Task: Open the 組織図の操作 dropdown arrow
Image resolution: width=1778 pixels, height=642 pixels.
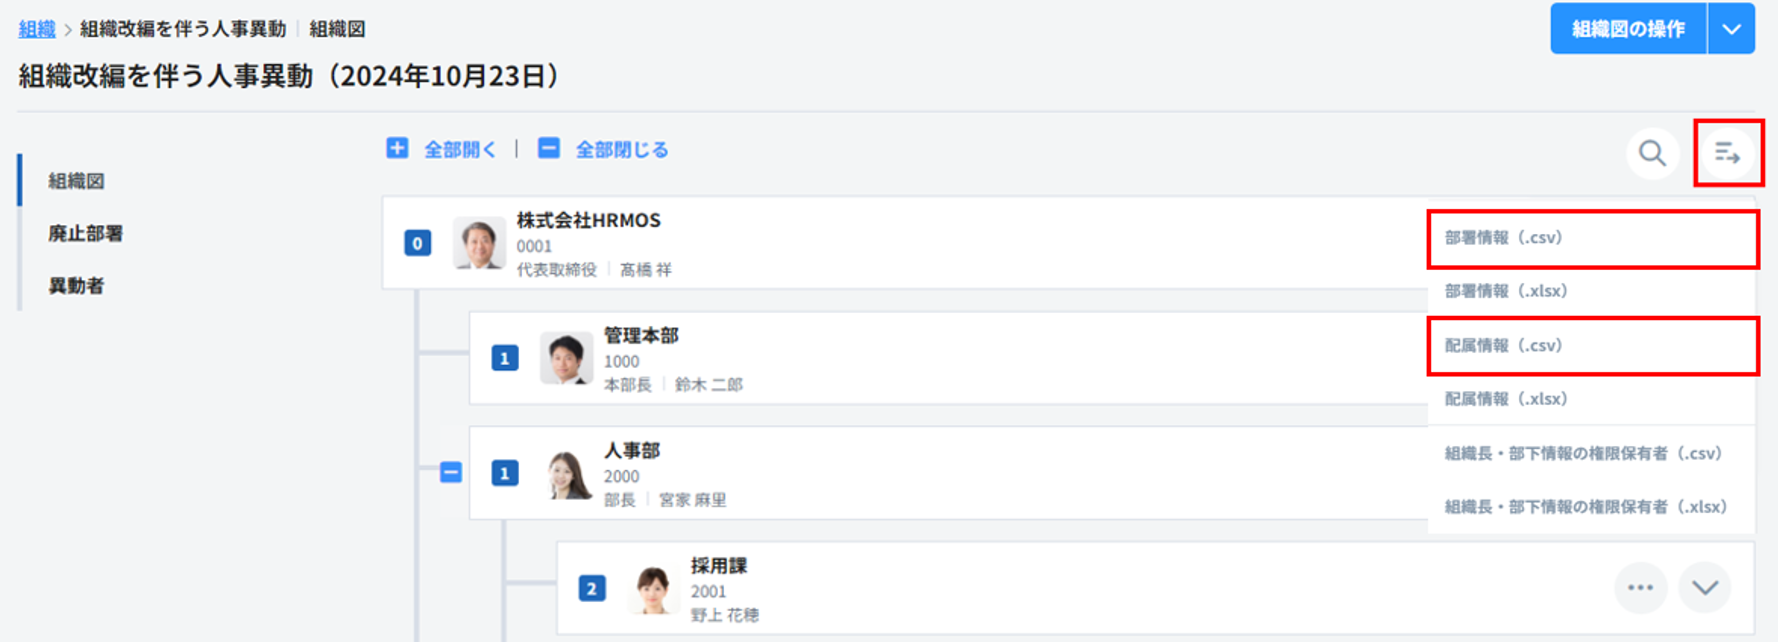Action: click(x=1731, y=29)
